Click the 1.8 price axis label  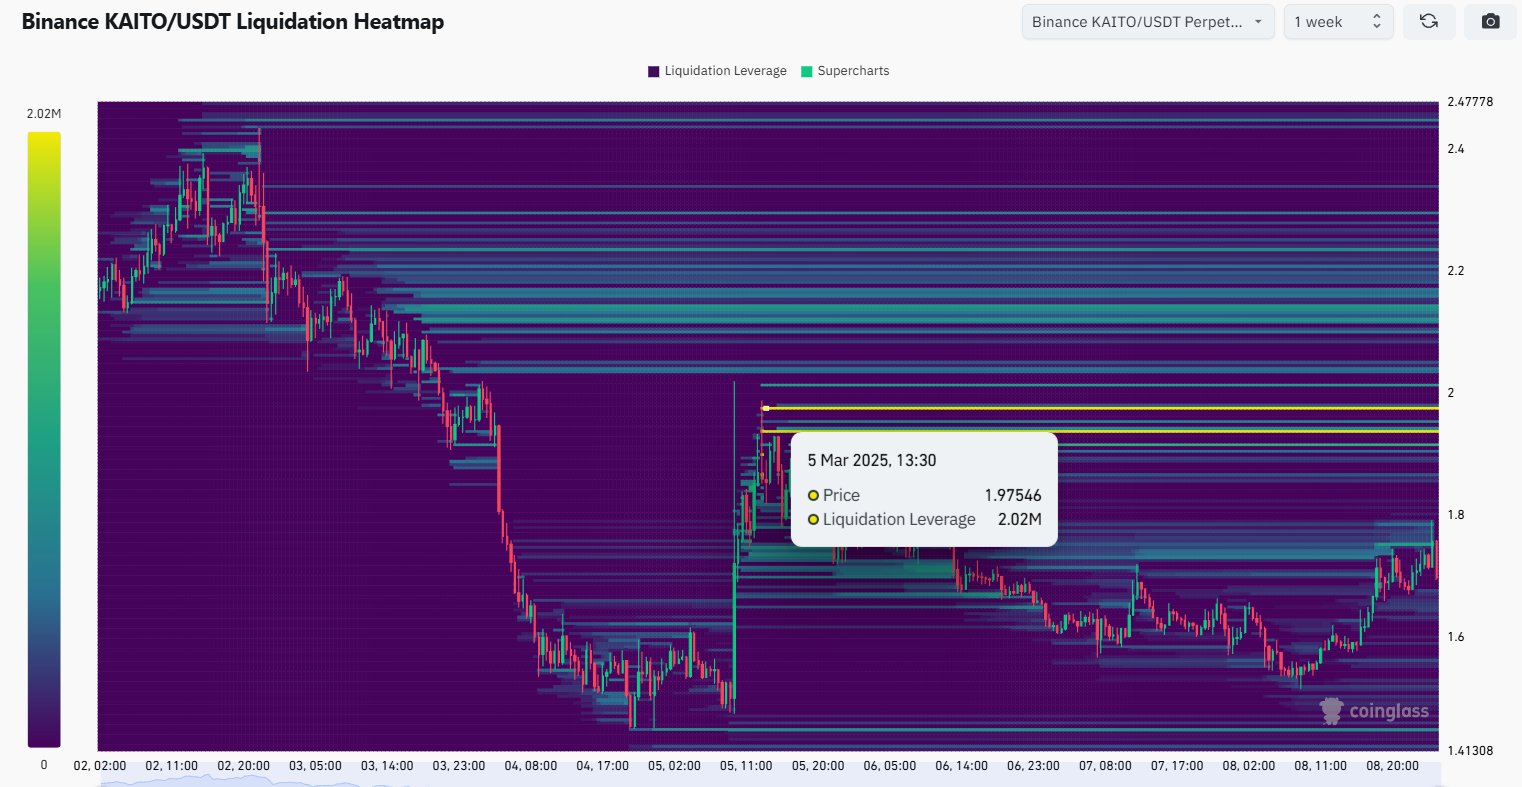[x=1456, y=515]
